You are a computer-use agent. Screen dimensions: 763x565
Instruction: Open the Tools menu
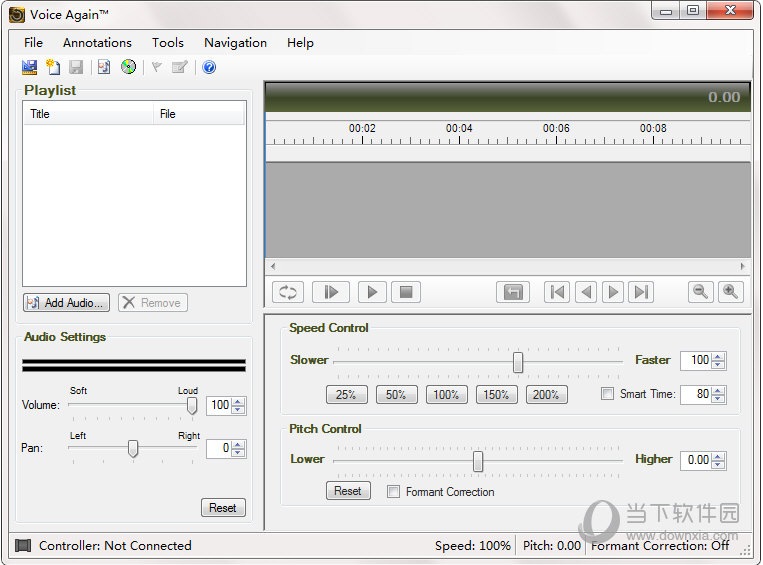pyautogui.click(x=168, y=43)
